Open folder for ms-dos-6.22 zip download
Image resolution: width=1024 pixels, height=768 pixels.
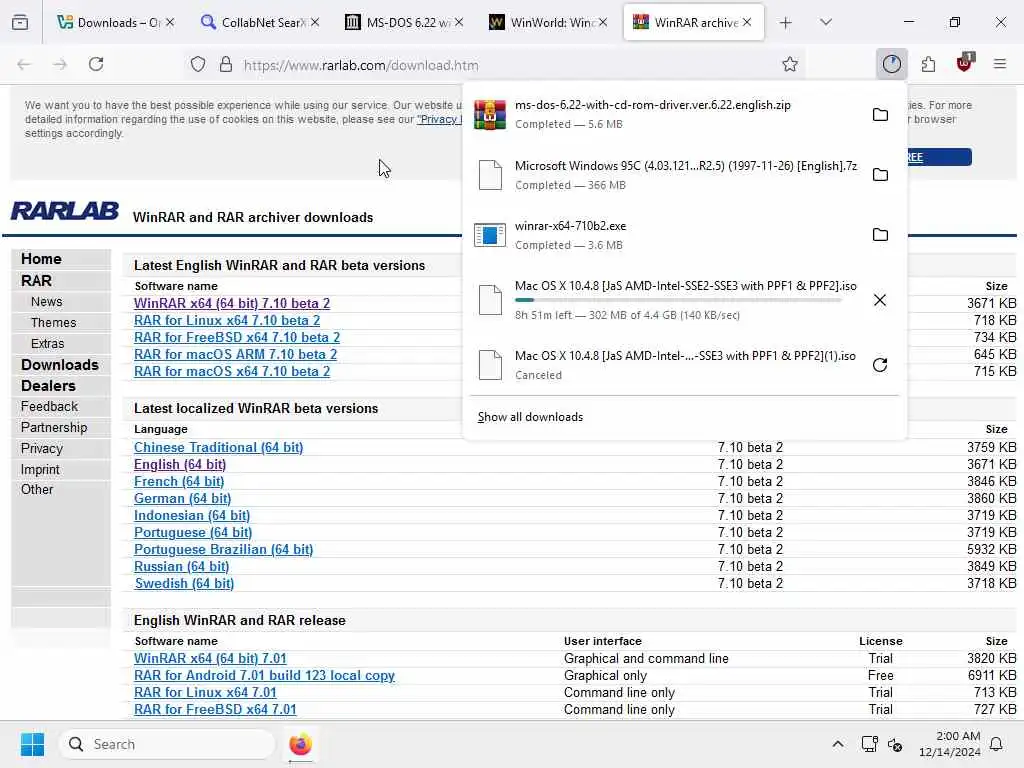click(880, 114)
